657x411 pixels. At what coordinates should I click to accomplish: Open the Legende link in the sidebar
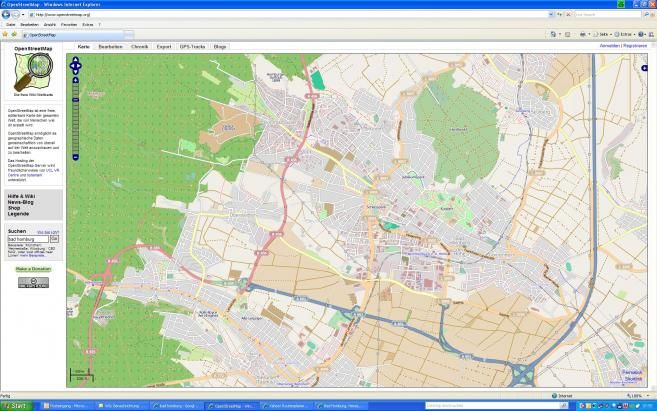[18, 214]
